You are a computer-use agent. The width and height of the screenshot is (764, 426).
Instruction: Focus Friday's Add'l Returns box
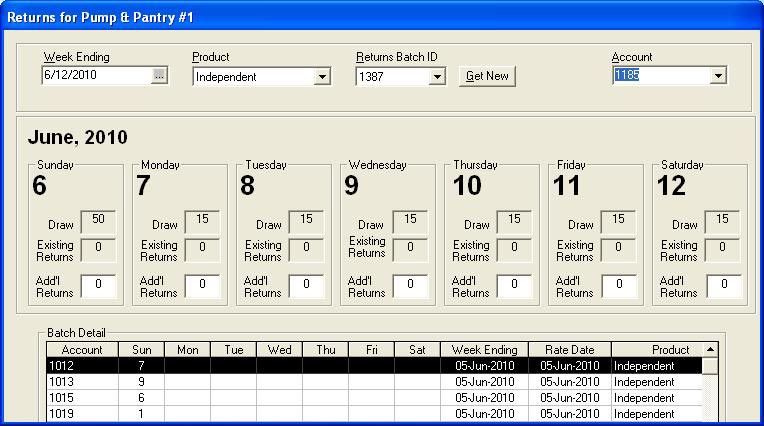(x=618, y=286)
